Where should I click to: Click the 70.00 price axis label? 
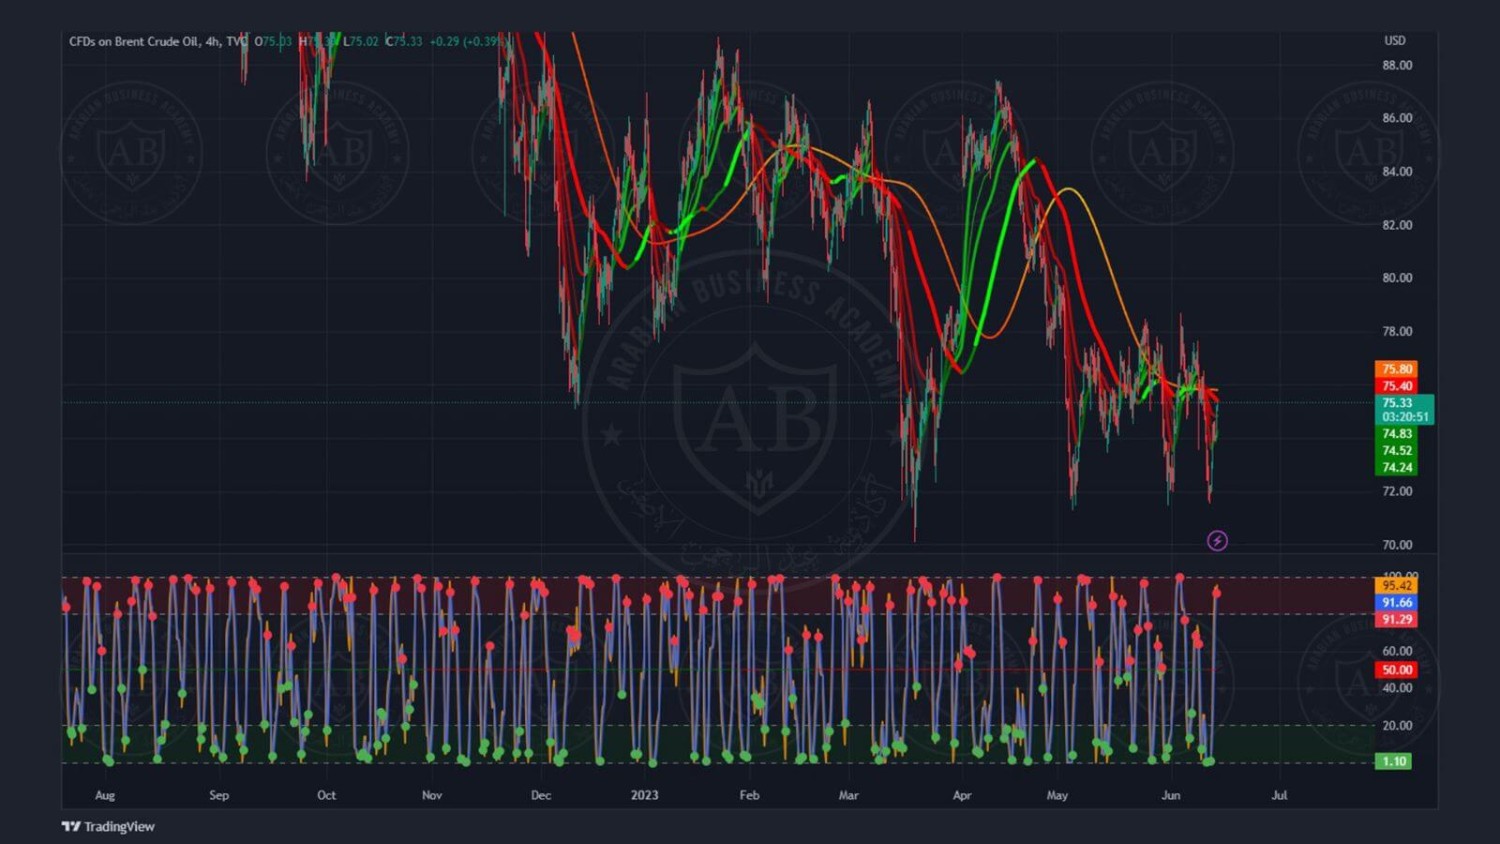[1397, 545]
